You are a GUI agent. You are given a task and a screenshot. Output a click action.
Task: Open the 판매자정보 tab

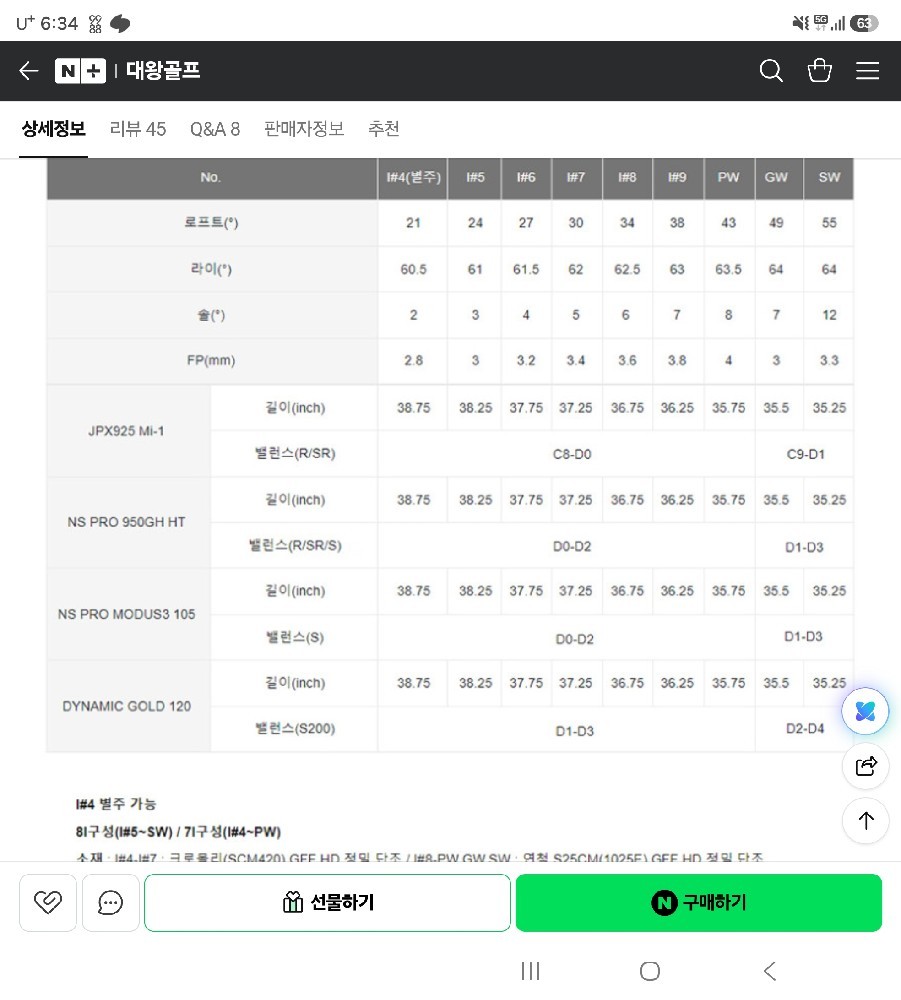pyautogui.click(x=304, y=129)
